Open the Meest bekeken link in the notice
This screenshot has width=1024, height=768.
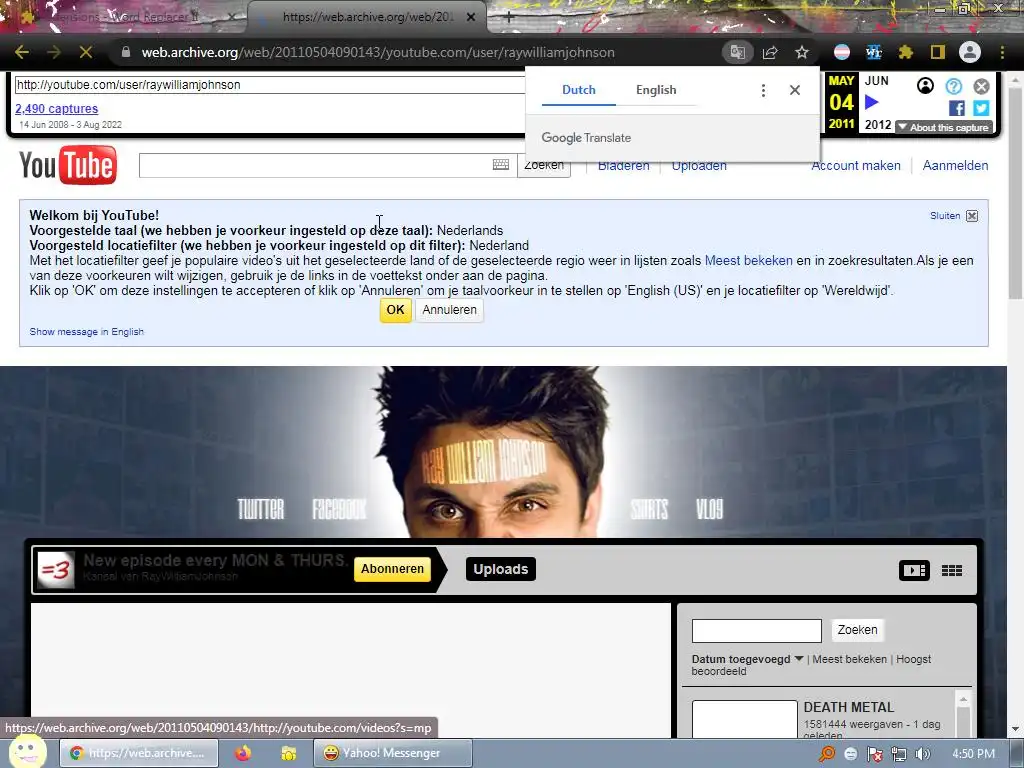[748, 261]
